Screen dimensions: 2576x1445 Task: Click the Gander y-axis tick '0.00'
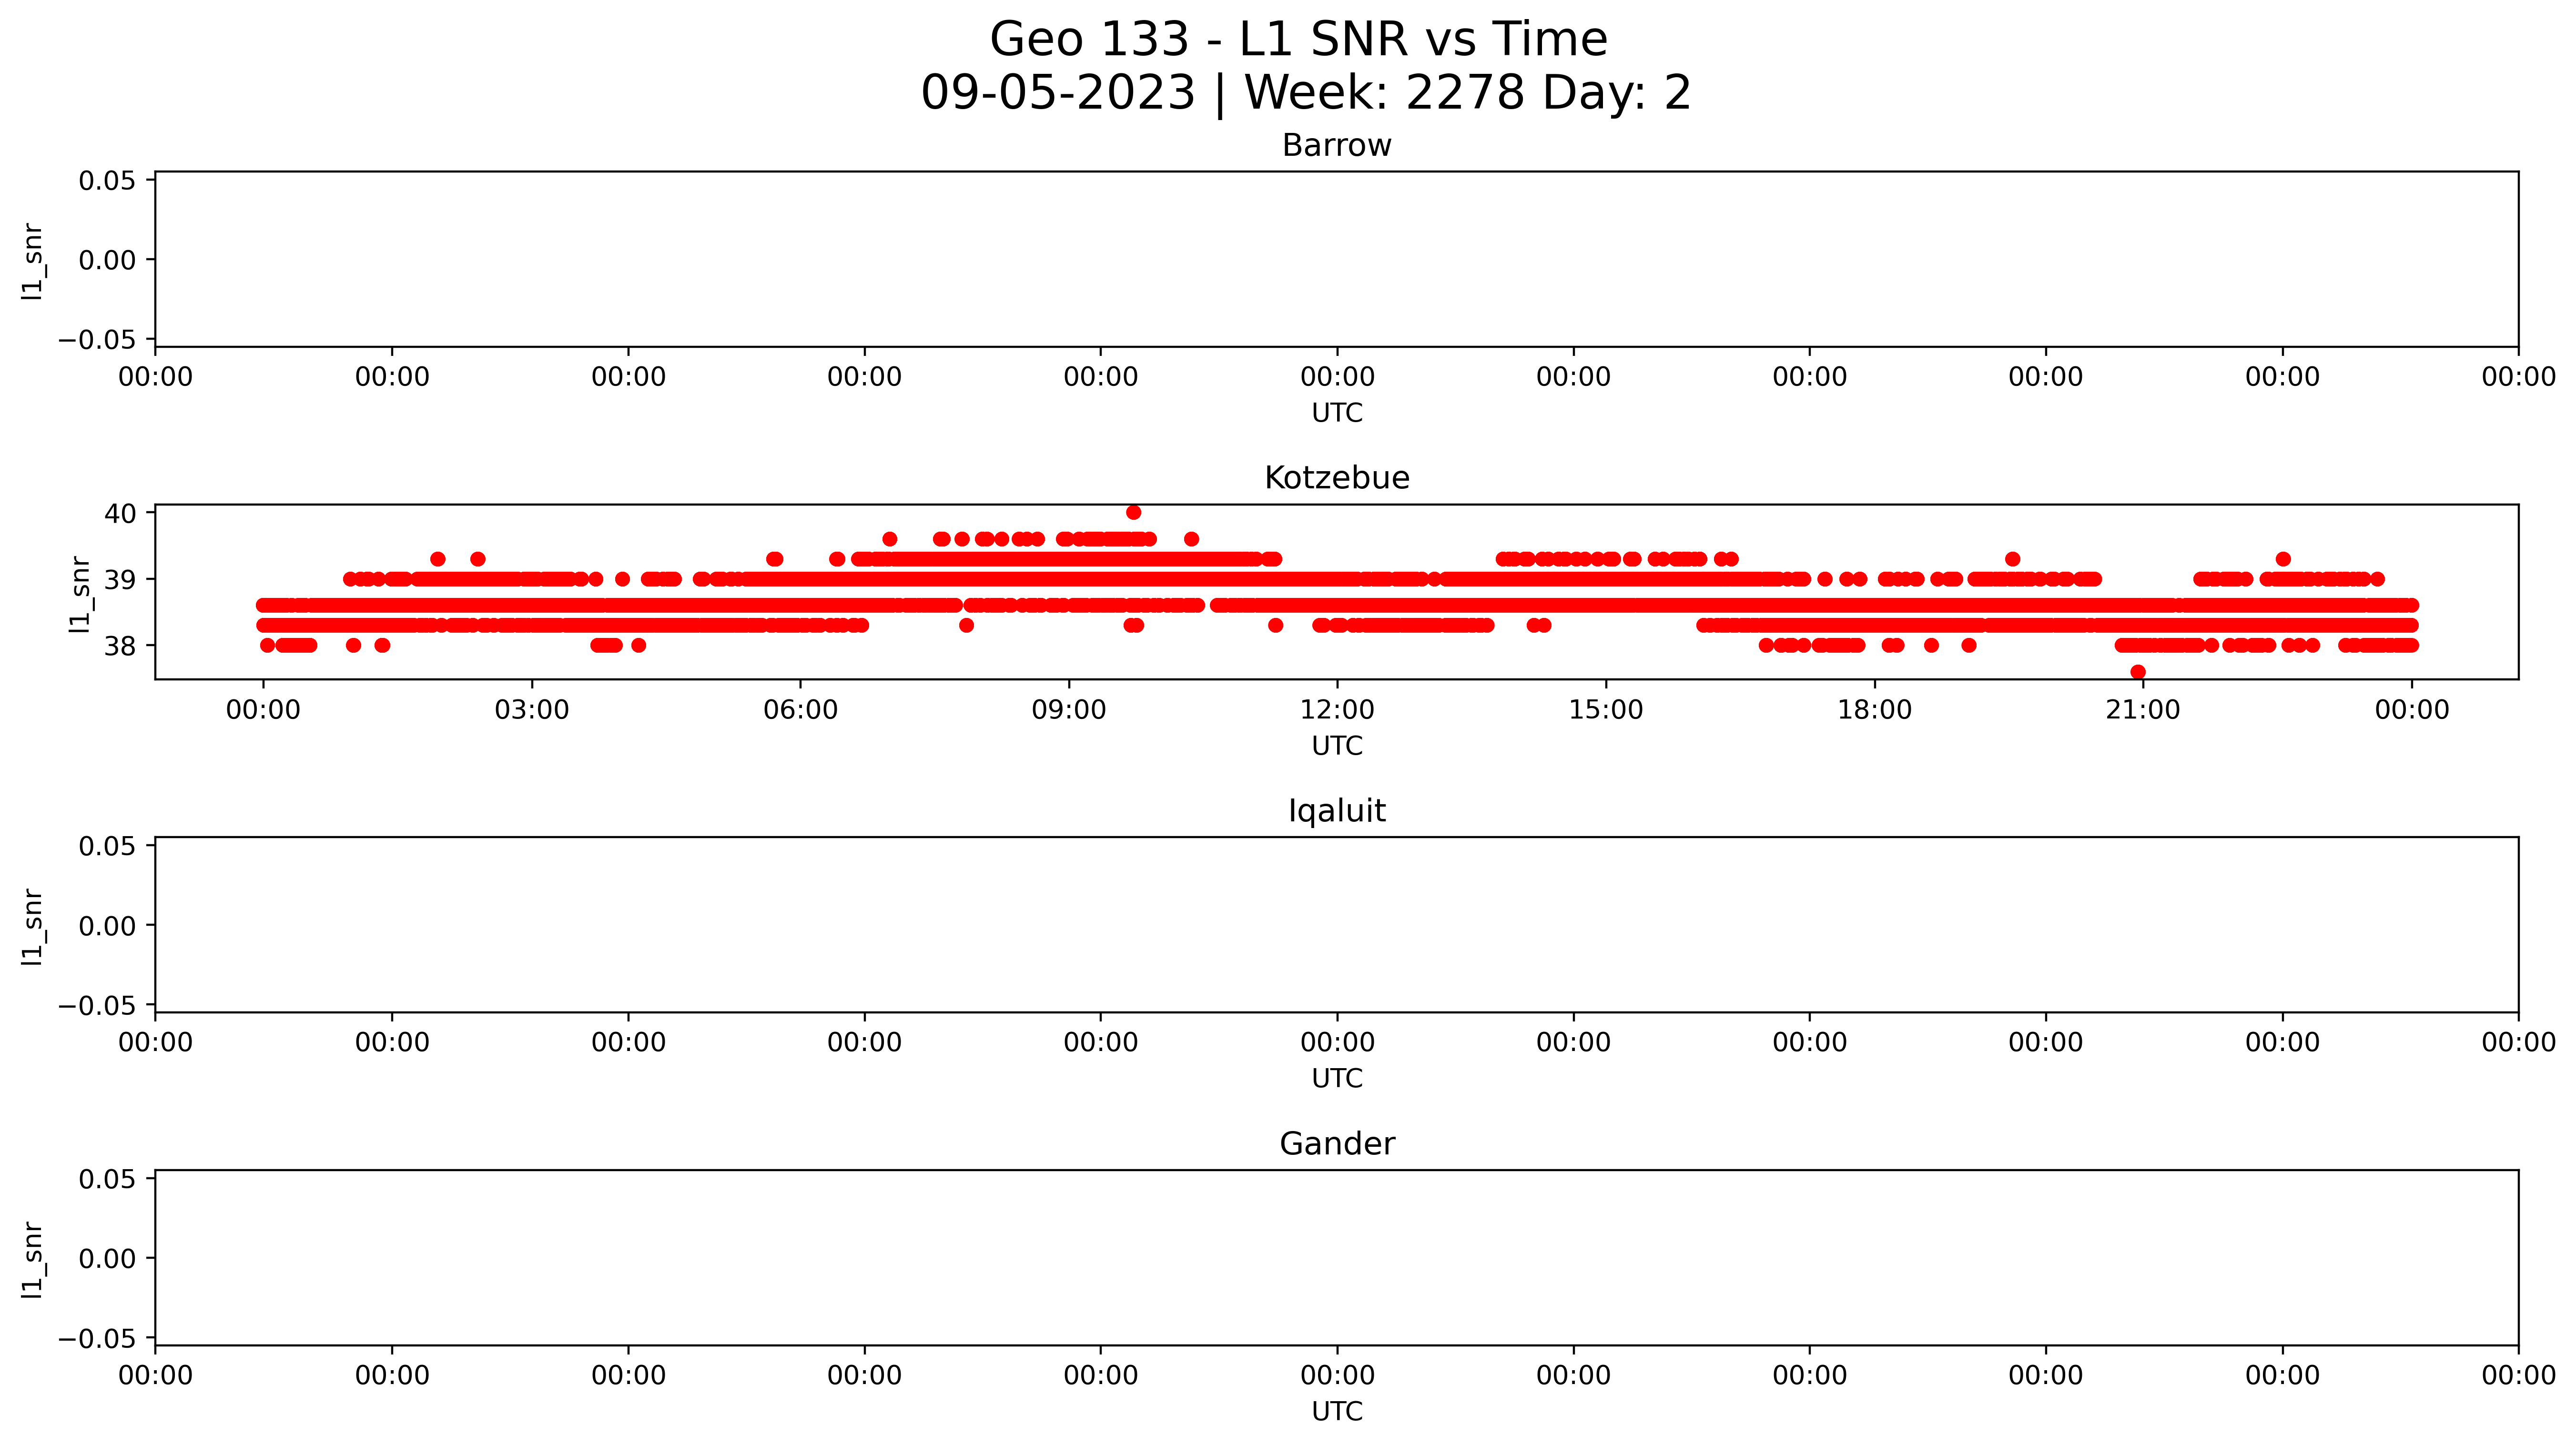pos(107,1259)
